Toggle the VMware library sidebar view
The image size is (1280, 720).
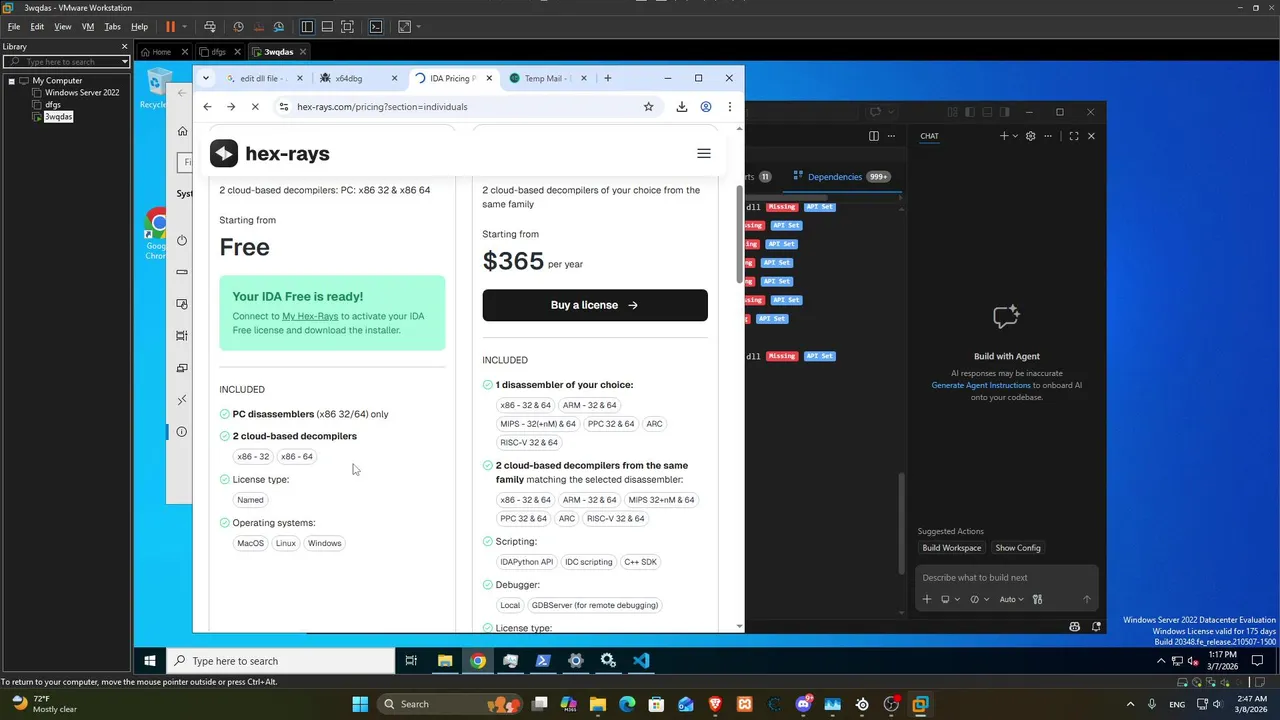pyautogui.click(x=307, y=27)
